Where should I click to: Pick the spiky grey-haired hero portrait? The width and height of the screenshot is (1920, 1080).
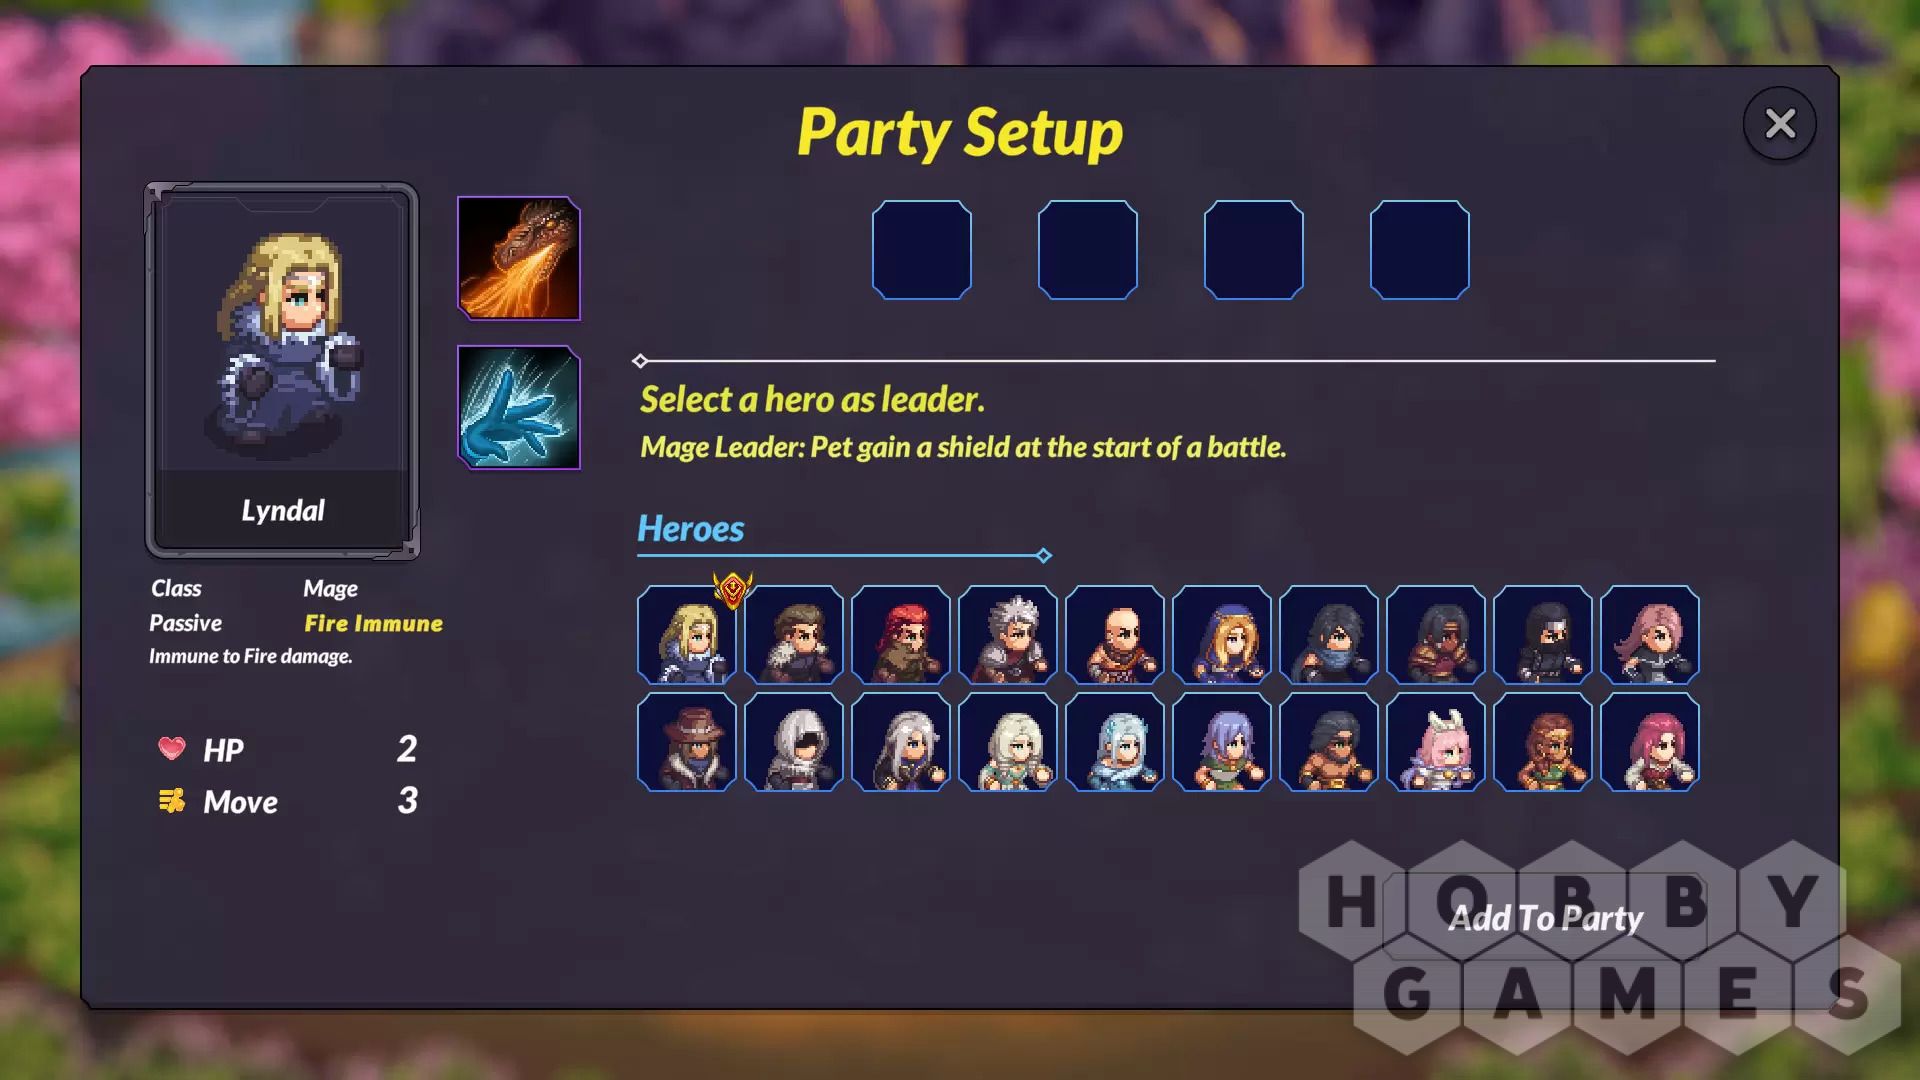(x=1008, y=635)
